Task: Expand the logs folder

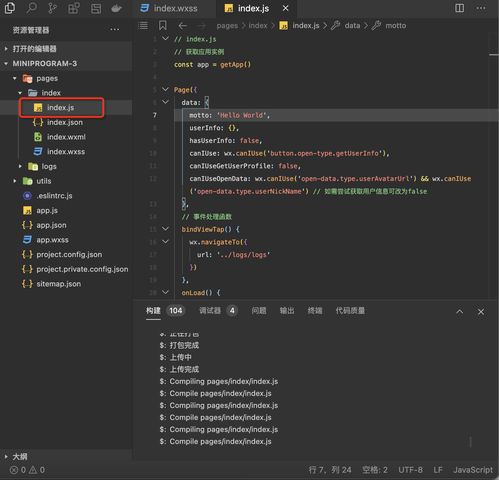Action: [x=20, y=166]
